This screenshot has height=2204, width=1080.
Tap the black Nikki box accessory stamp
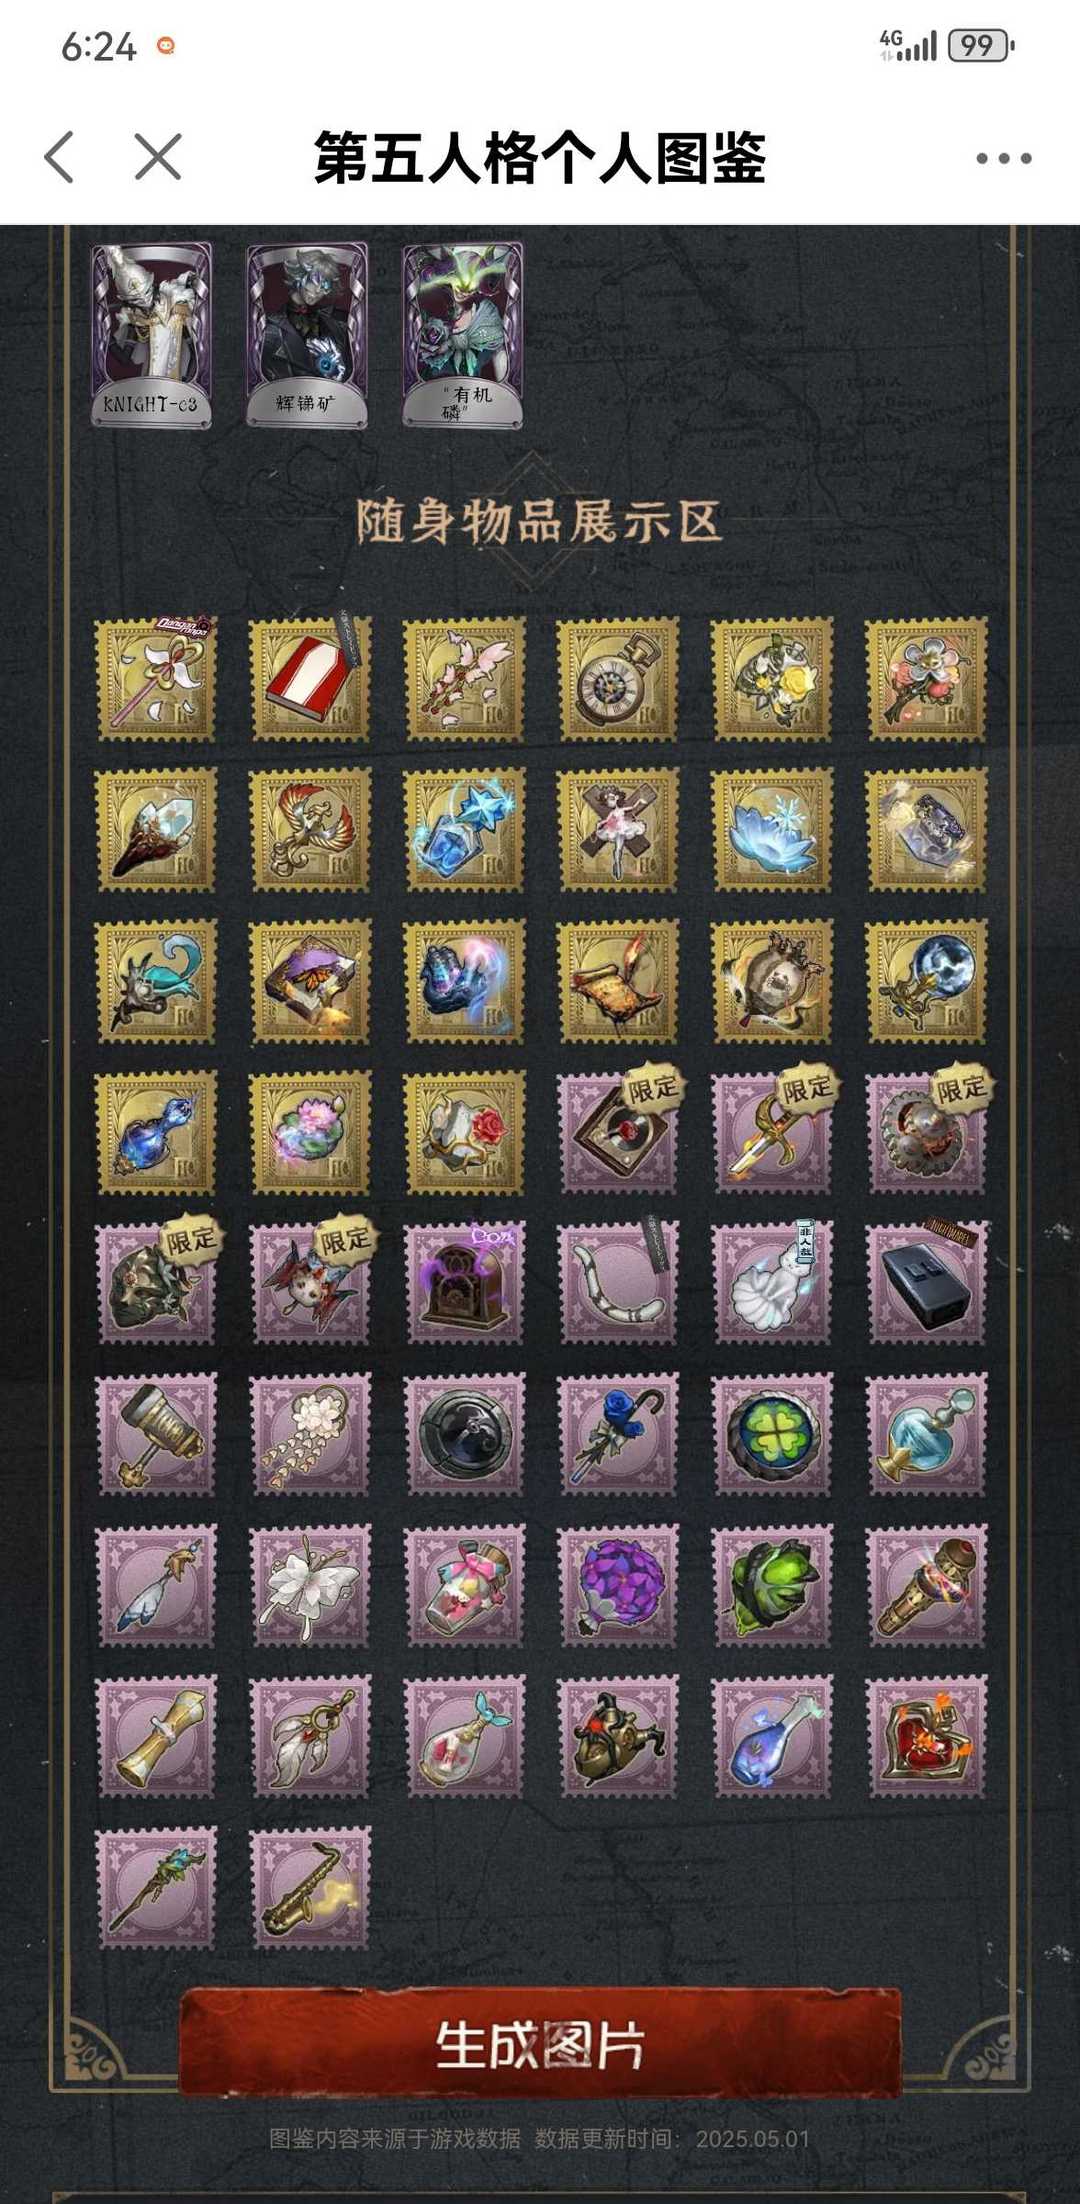coord(926,1283)
